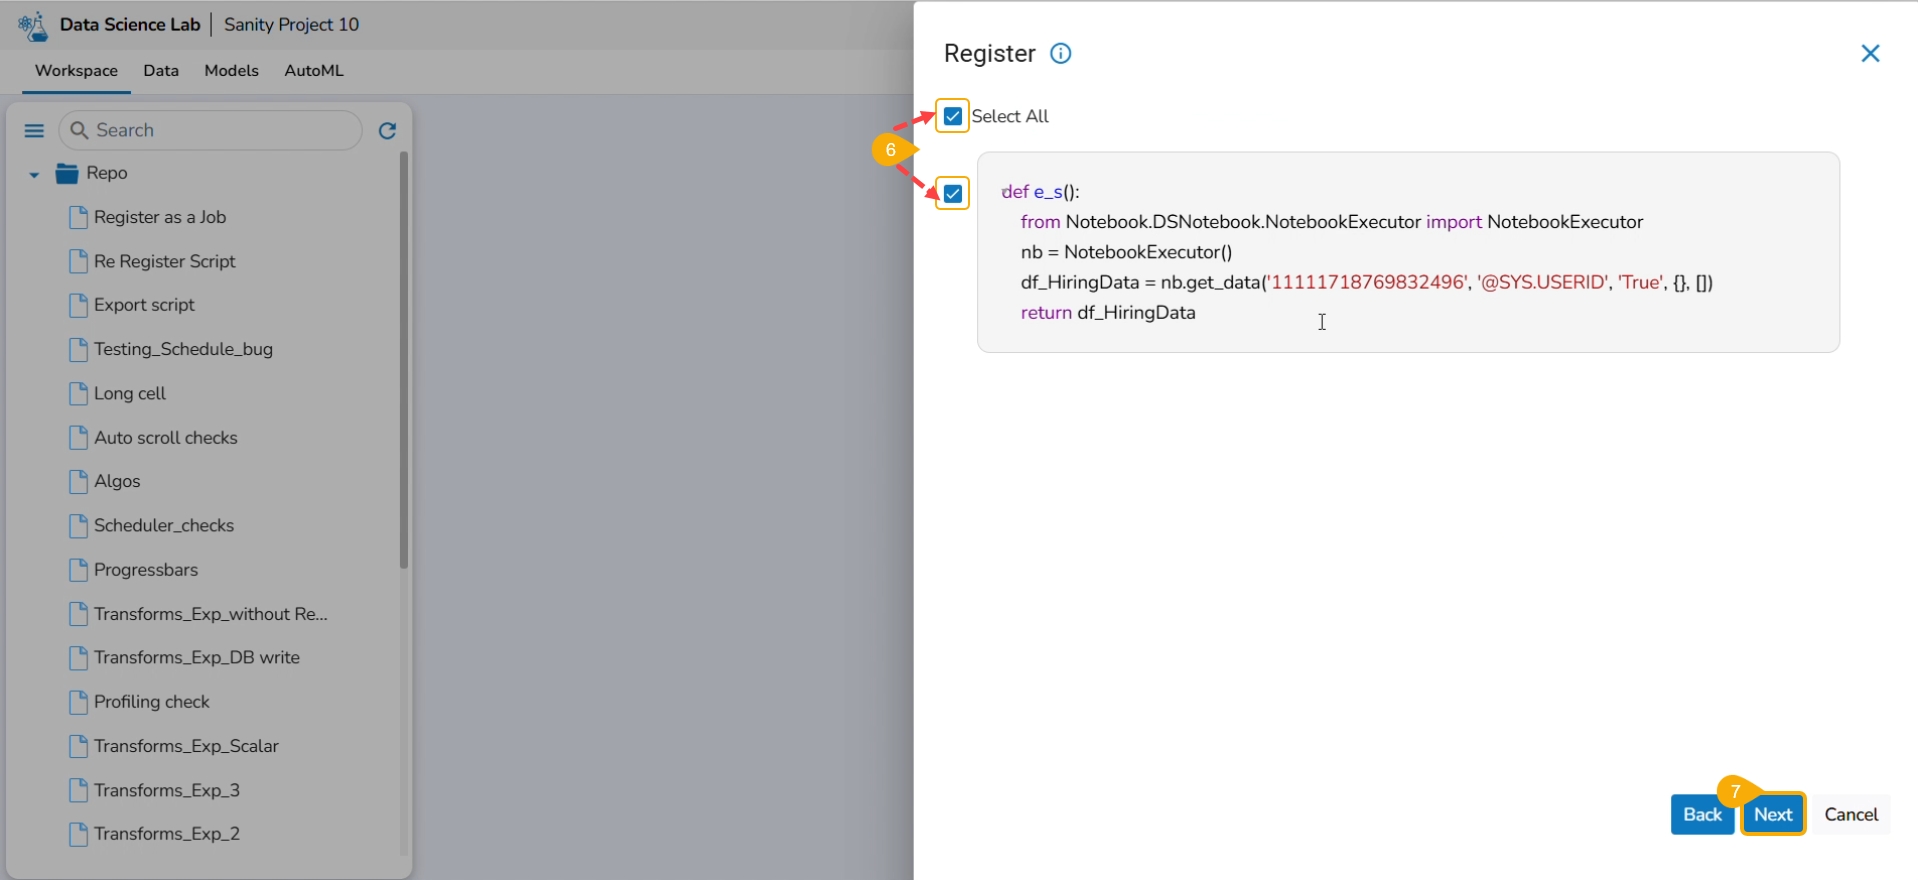
Task: Close the Register panel with X
Action: click(1870, 54)
